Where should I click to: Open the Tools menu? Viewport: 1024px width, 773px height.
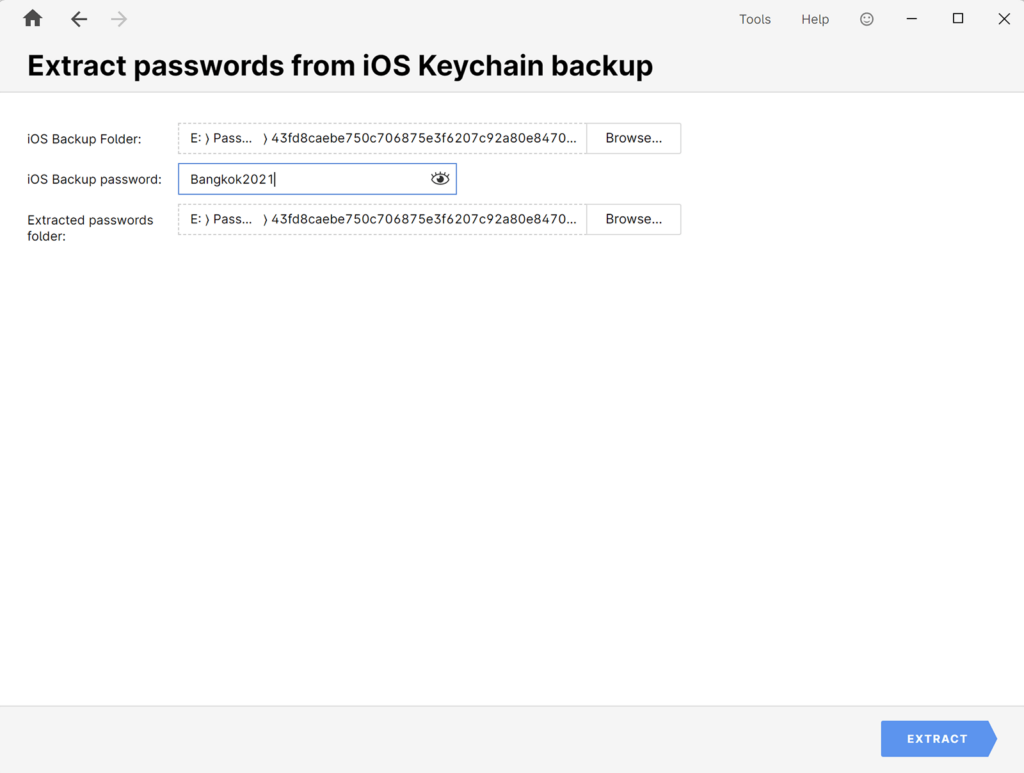coord(755,20)
